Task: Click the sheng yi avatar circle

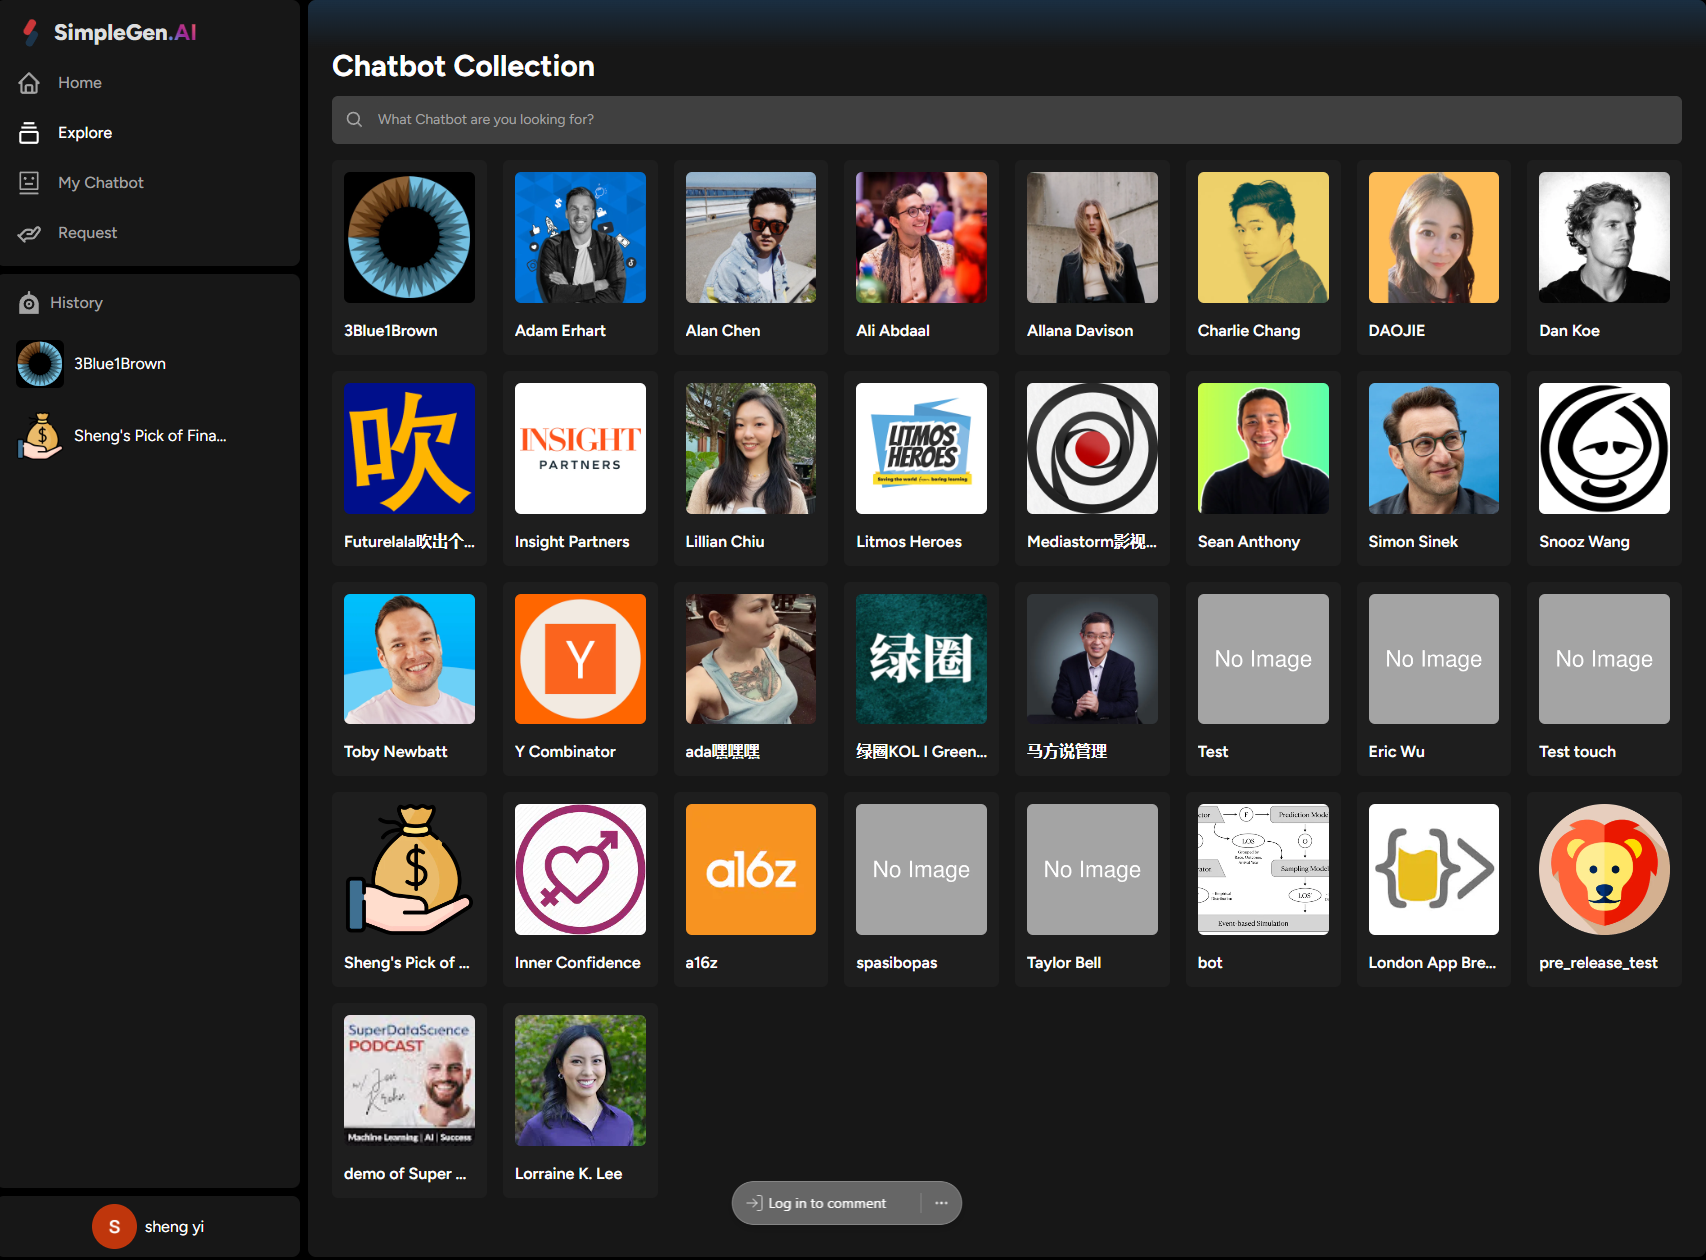Action: [x=114, y=1227]
